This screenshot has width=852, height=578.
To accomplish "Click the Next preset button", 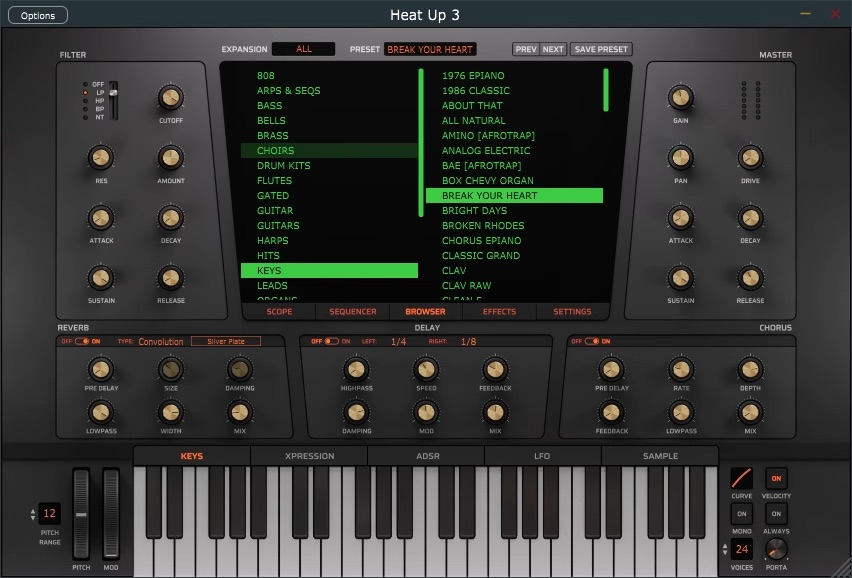I will 553,49.
